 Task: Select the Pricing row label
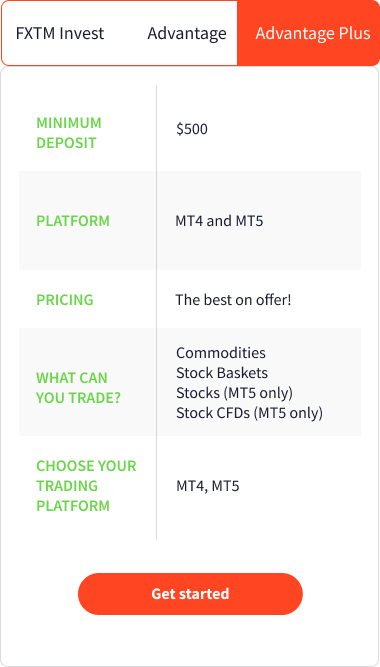click(65, 299)
